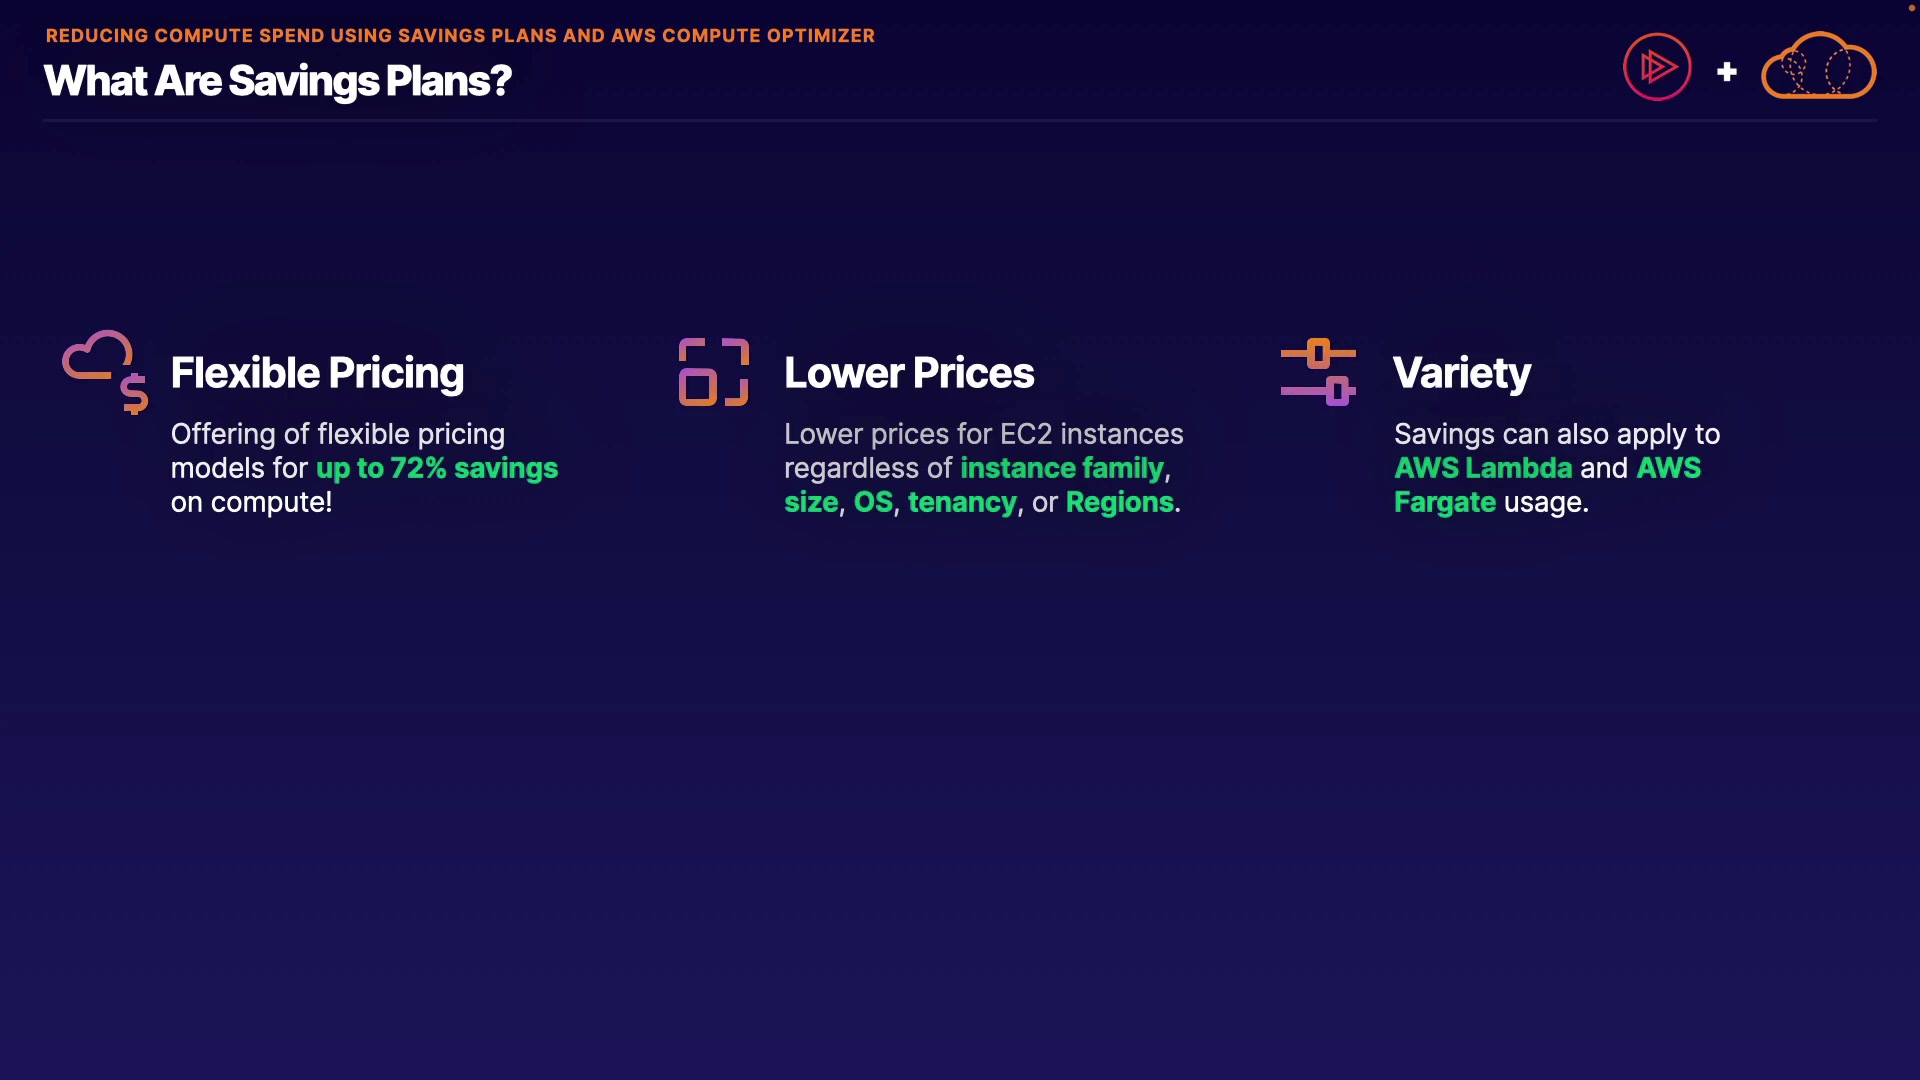1920x1080 pixels.
Task: Click the green "size" text
Action: click(x=811, y=502)
